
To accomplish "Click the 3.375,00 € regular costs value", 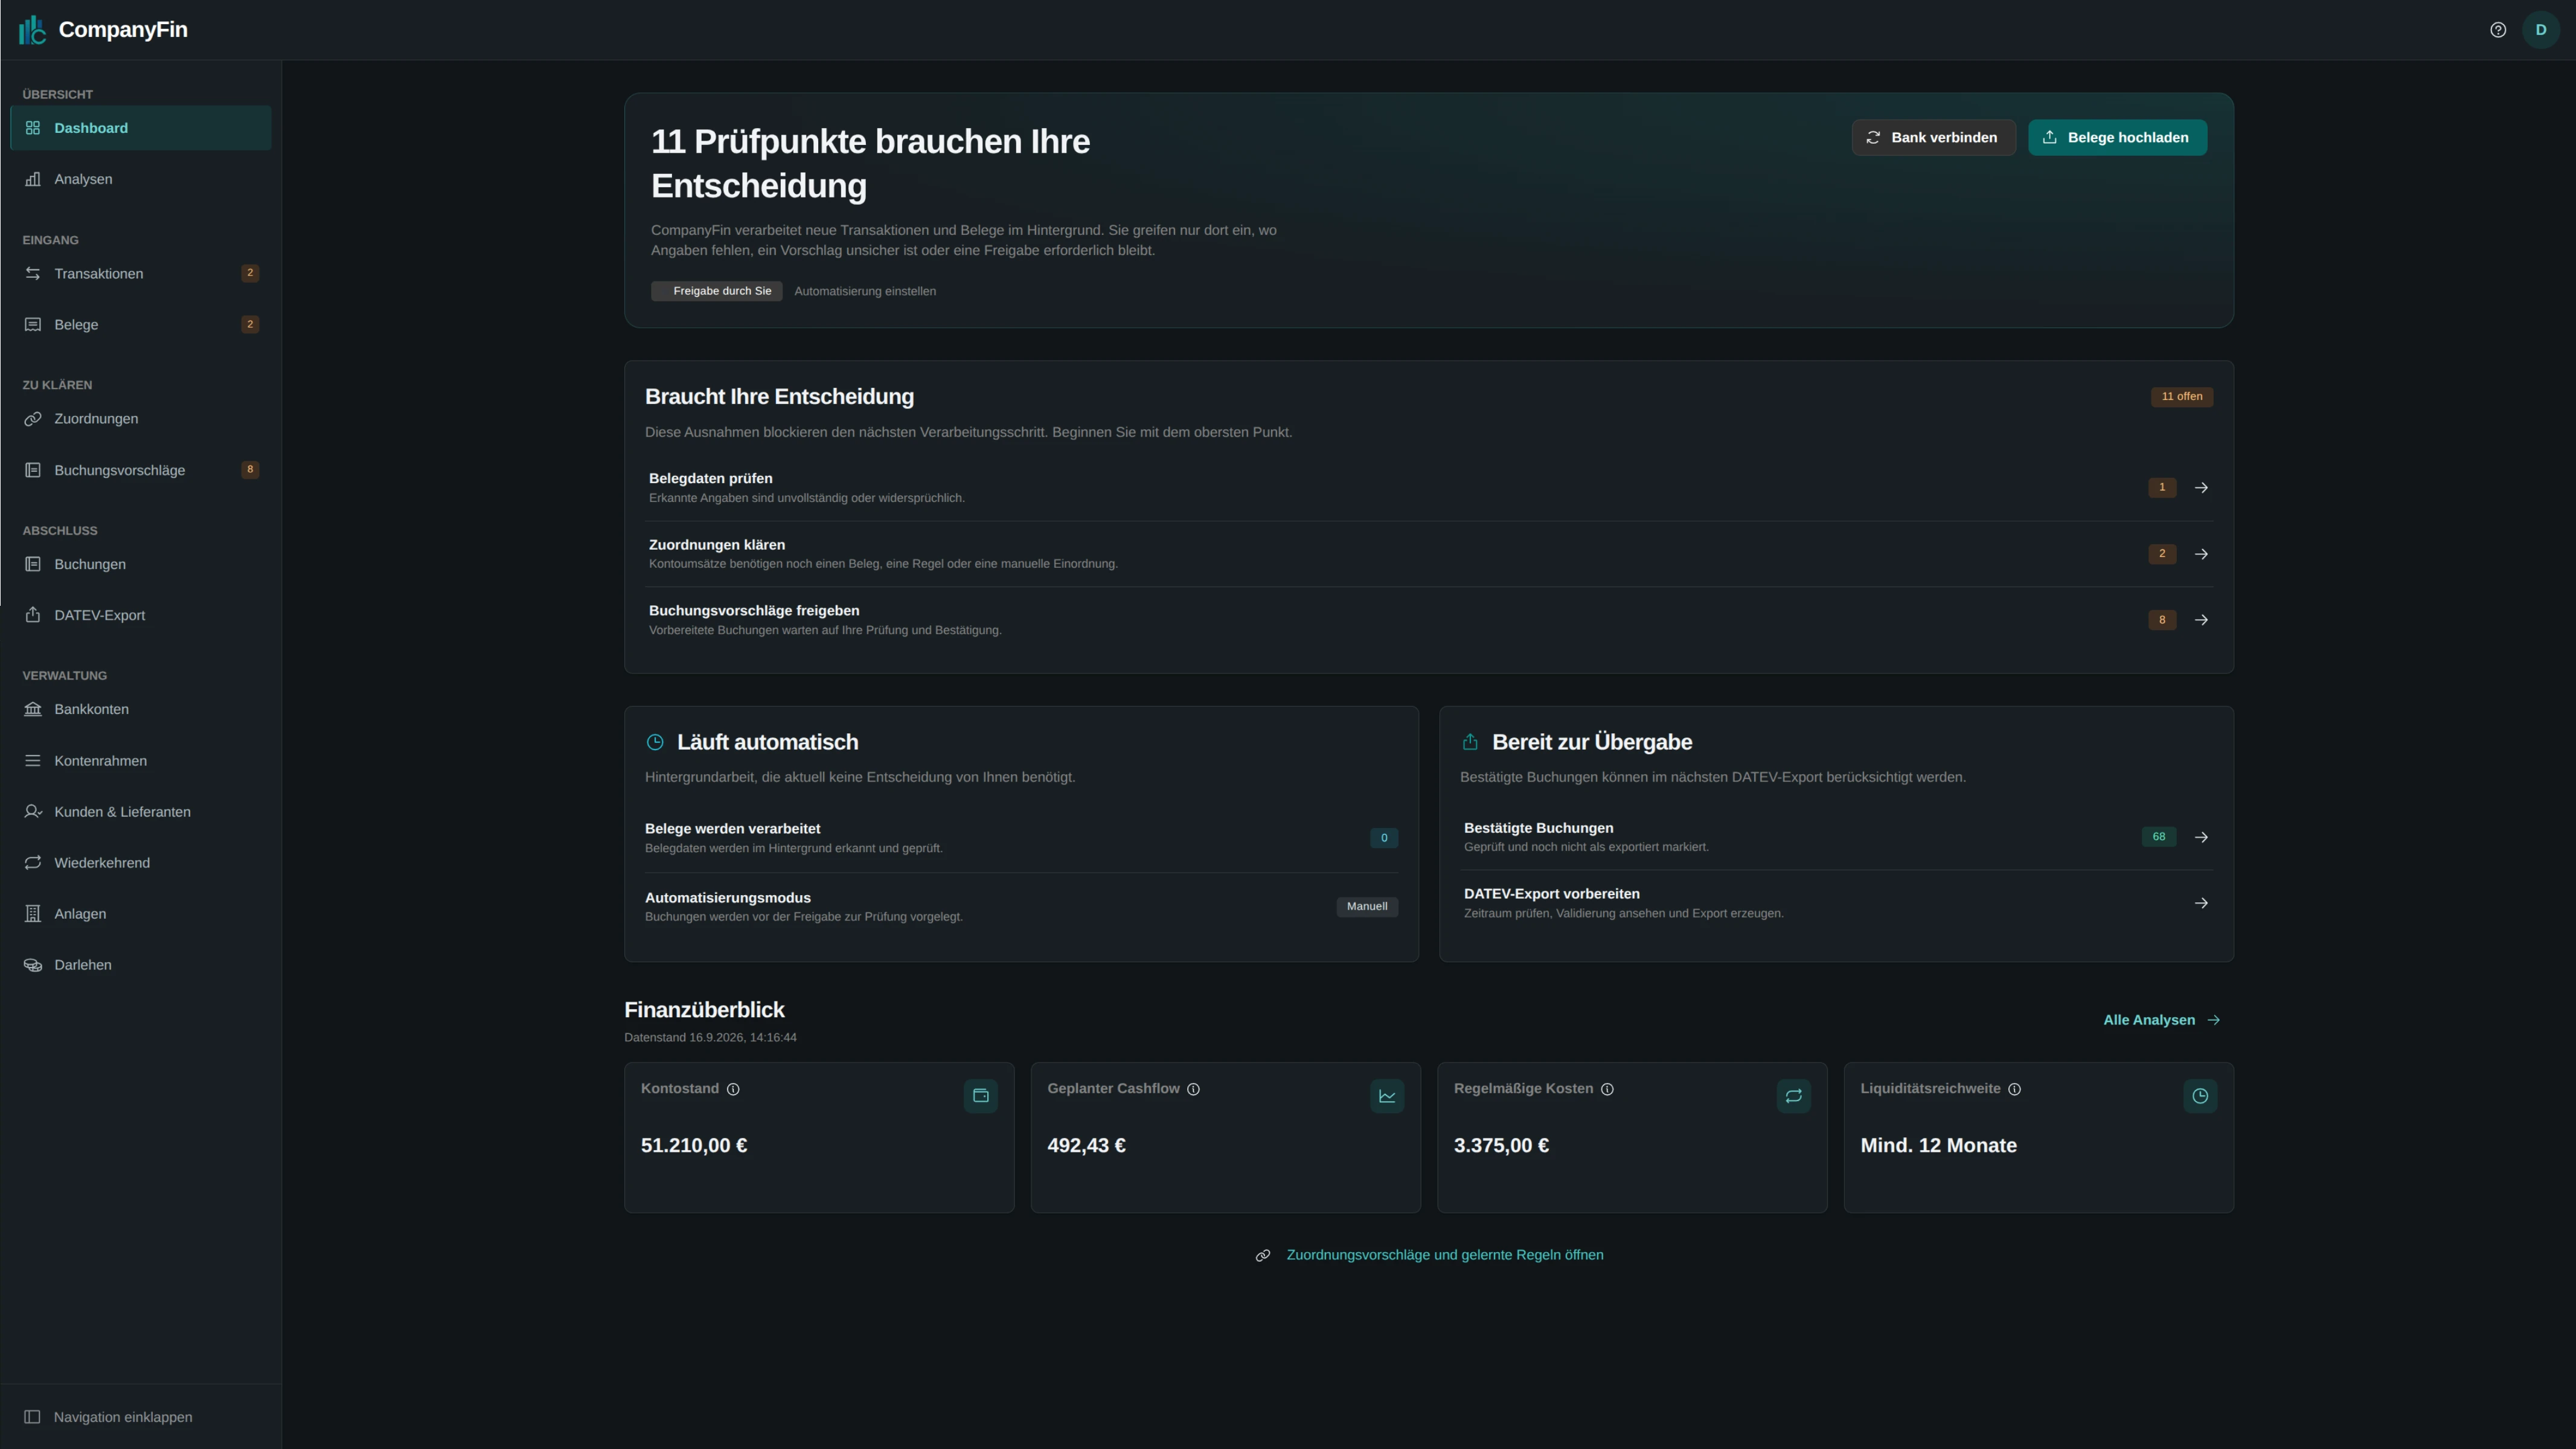I will [x=1501, y=1145].
